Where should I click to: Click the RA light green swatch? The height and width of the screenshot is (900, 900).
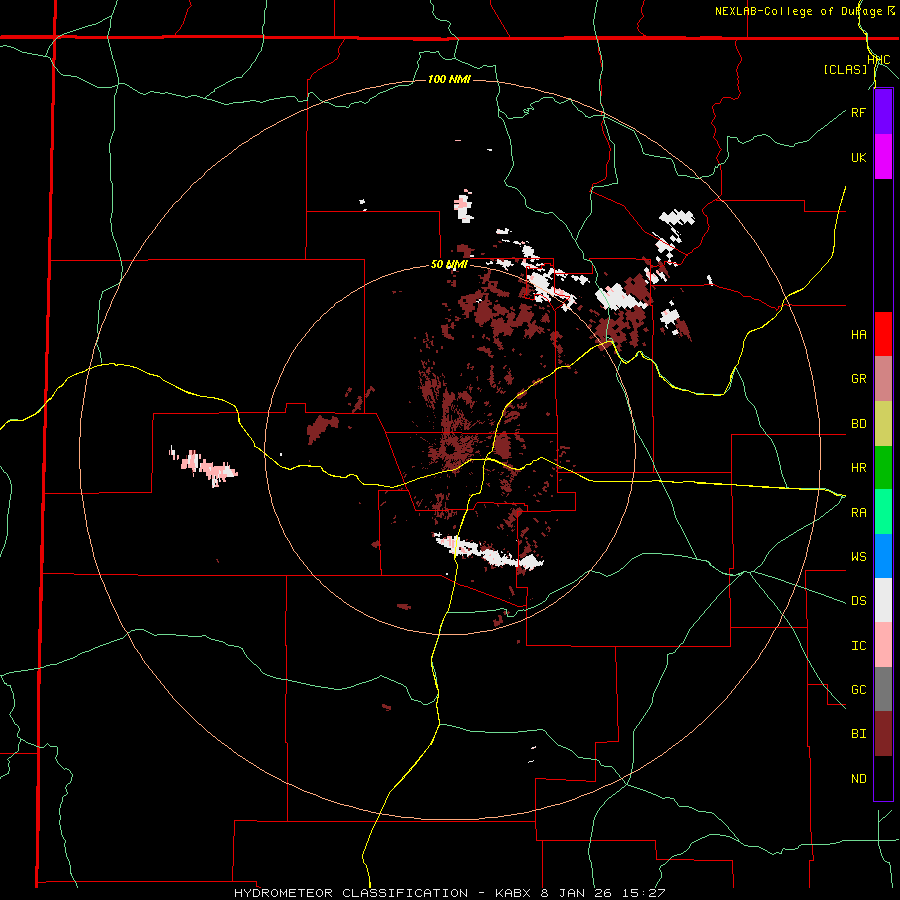click(883, 512)
